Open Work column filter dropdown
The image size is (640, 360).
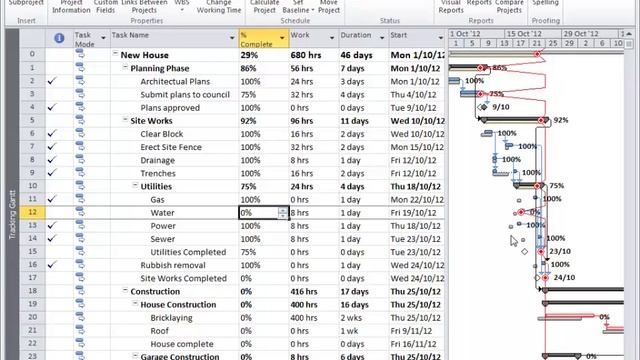pos(332,38)
